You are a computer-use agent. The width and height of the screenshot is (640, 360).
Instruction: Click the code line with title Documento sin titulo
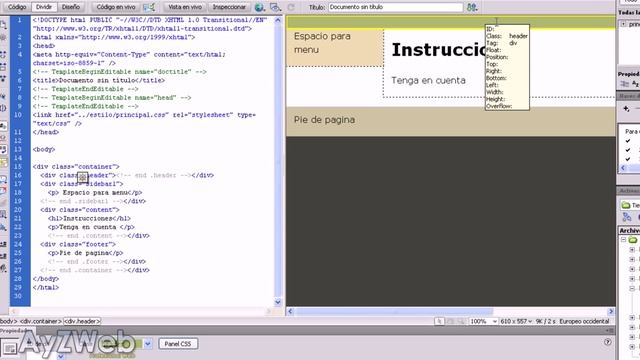tap(99, 80)
